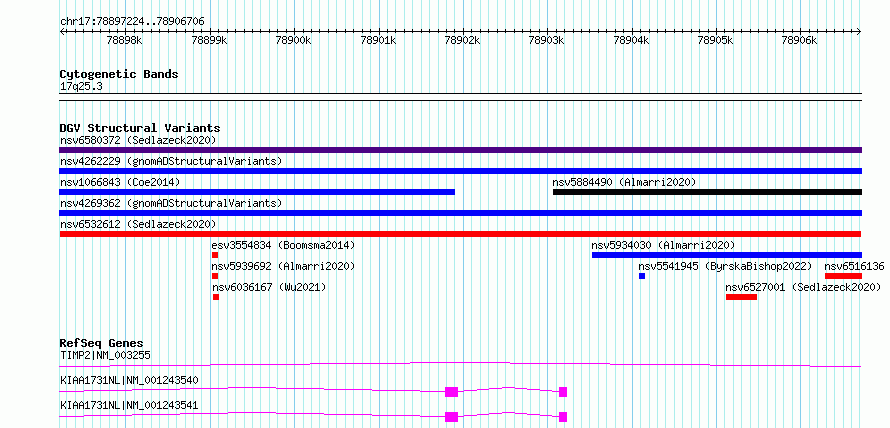
Task: Click the second exon box of NM_001243540
Action: 563,392
